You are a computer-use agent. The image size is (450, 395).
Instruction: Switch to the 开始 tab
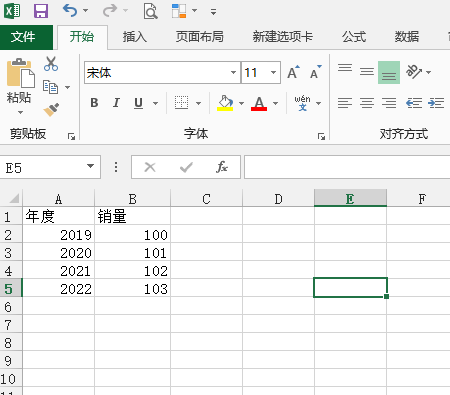(82, 37)
